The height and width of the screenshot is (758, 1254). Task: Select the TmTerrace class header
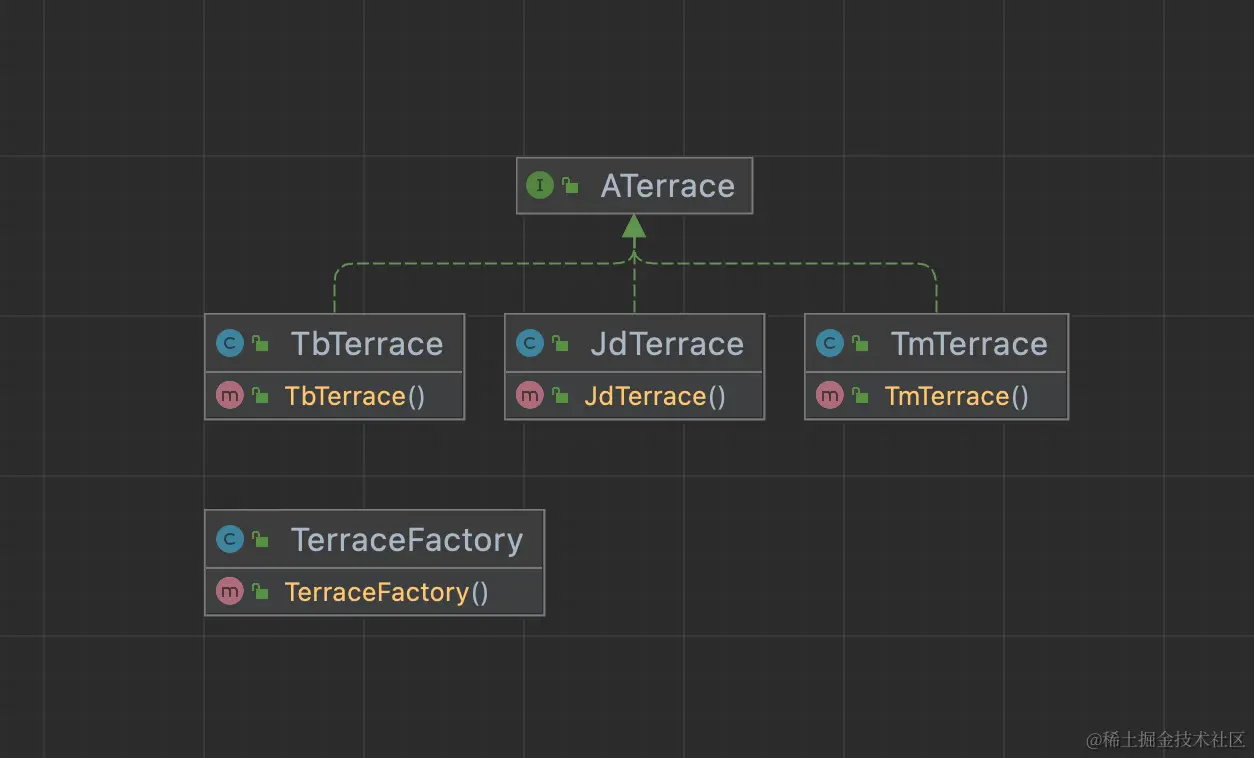(936, 343)
